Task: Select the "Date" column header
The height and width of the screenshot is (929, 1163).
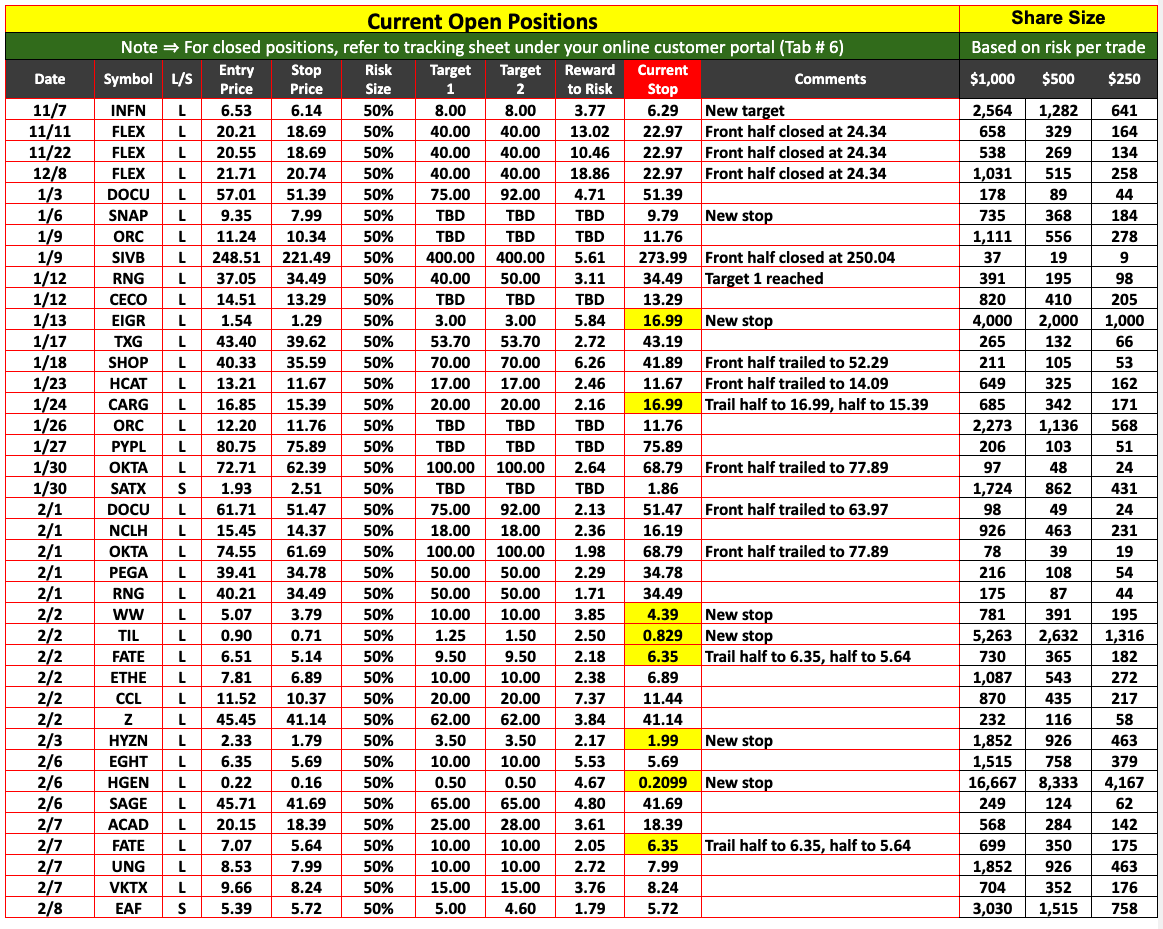Action: point(50,79)
